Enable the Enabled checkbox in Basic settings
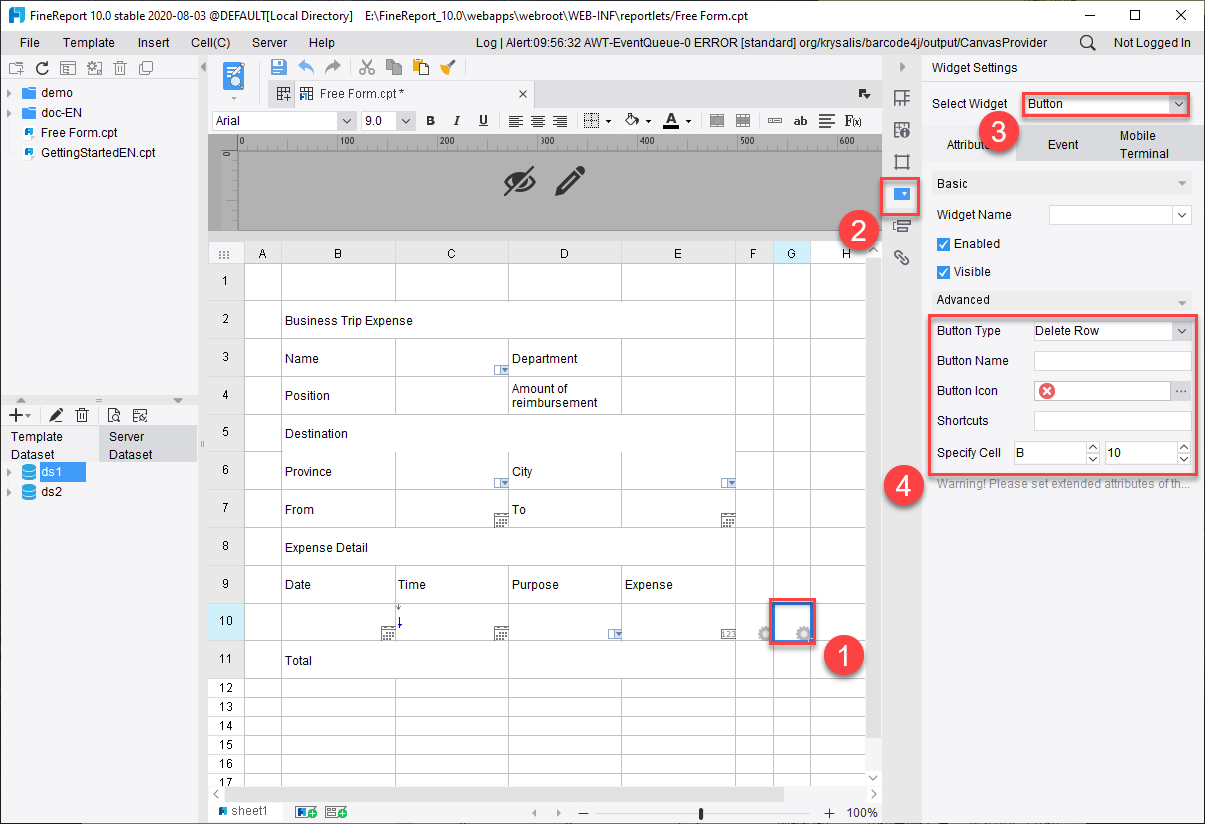Screen dimensions: 1205x824 pyautogui.click(x=941, y=243)
